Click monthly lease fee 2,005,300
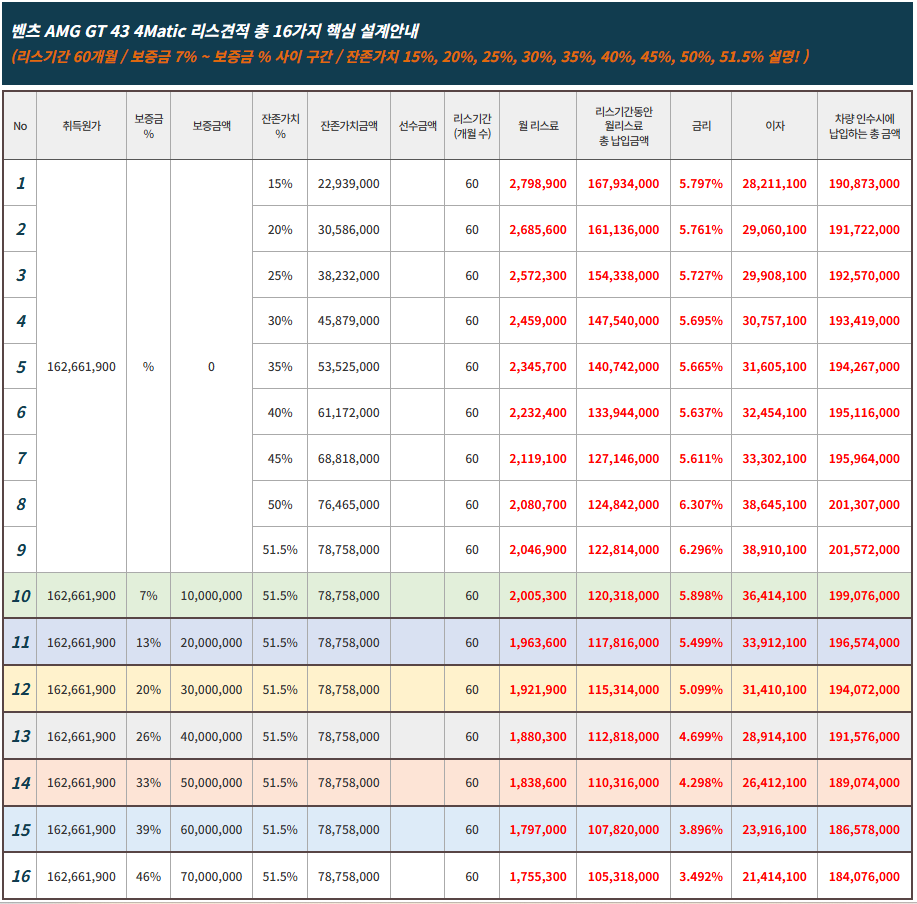Viewport: 917px width, 904px height. (538, 596)
